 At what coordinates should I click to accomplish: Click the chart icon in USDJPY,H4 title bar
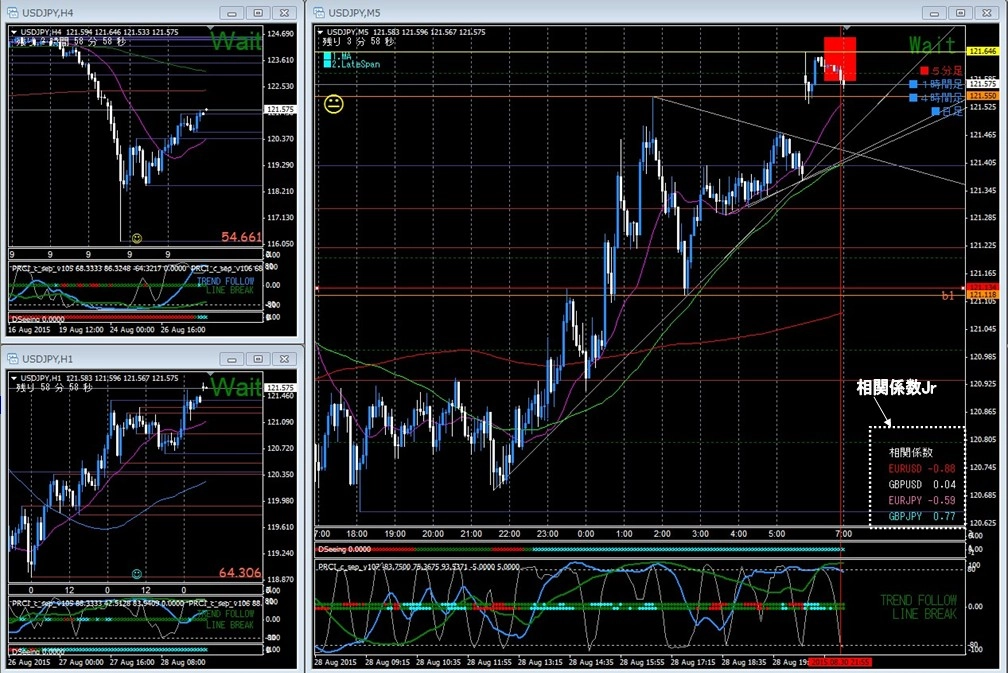[12, 13]
